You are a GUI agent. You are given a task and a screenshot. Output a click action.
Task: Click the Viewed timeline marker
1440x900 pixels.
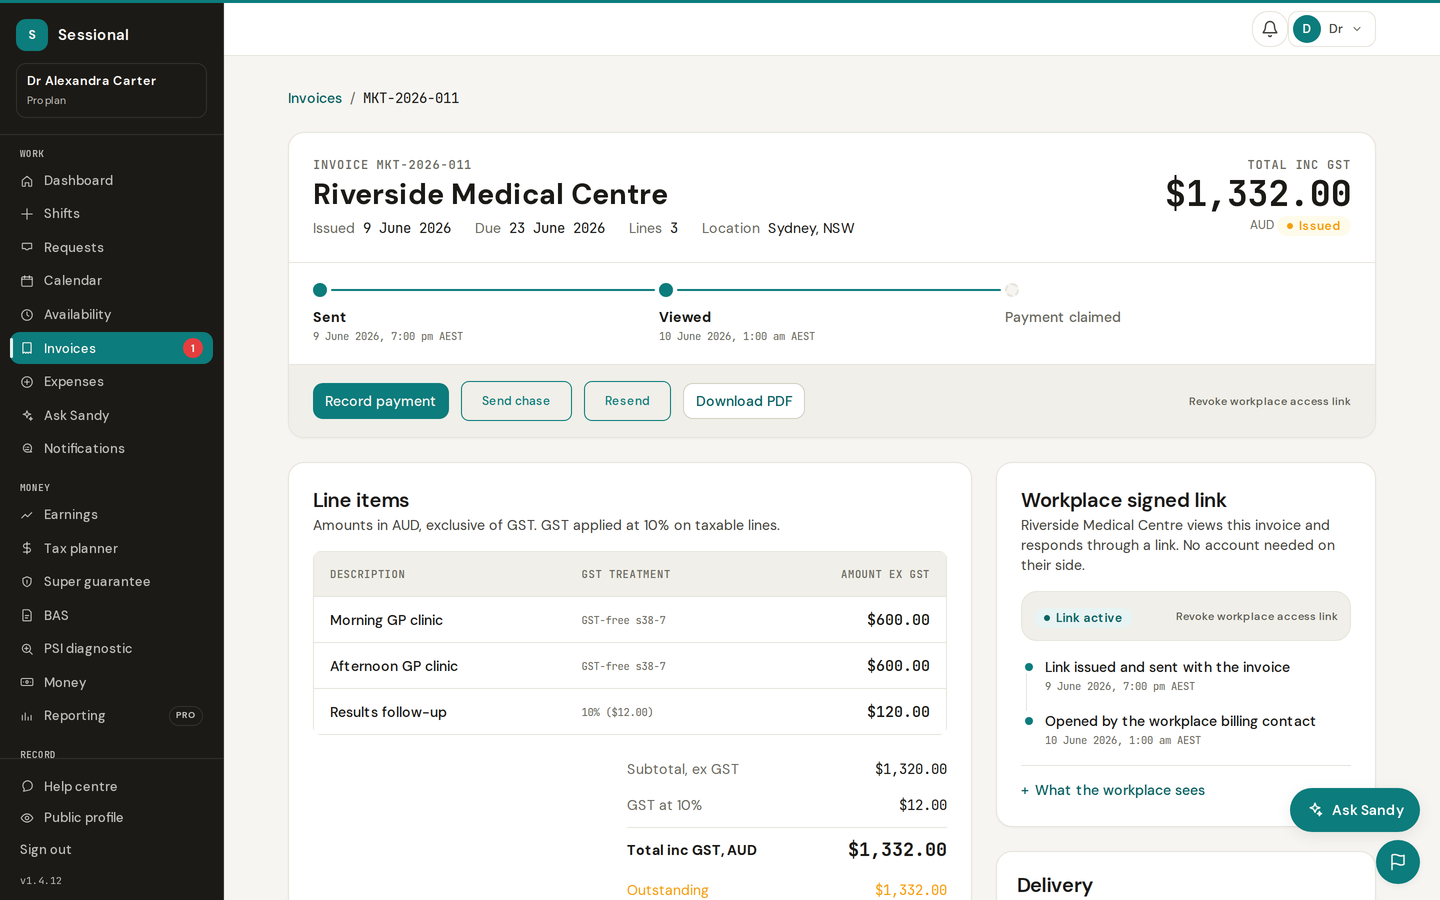point(666,290)
